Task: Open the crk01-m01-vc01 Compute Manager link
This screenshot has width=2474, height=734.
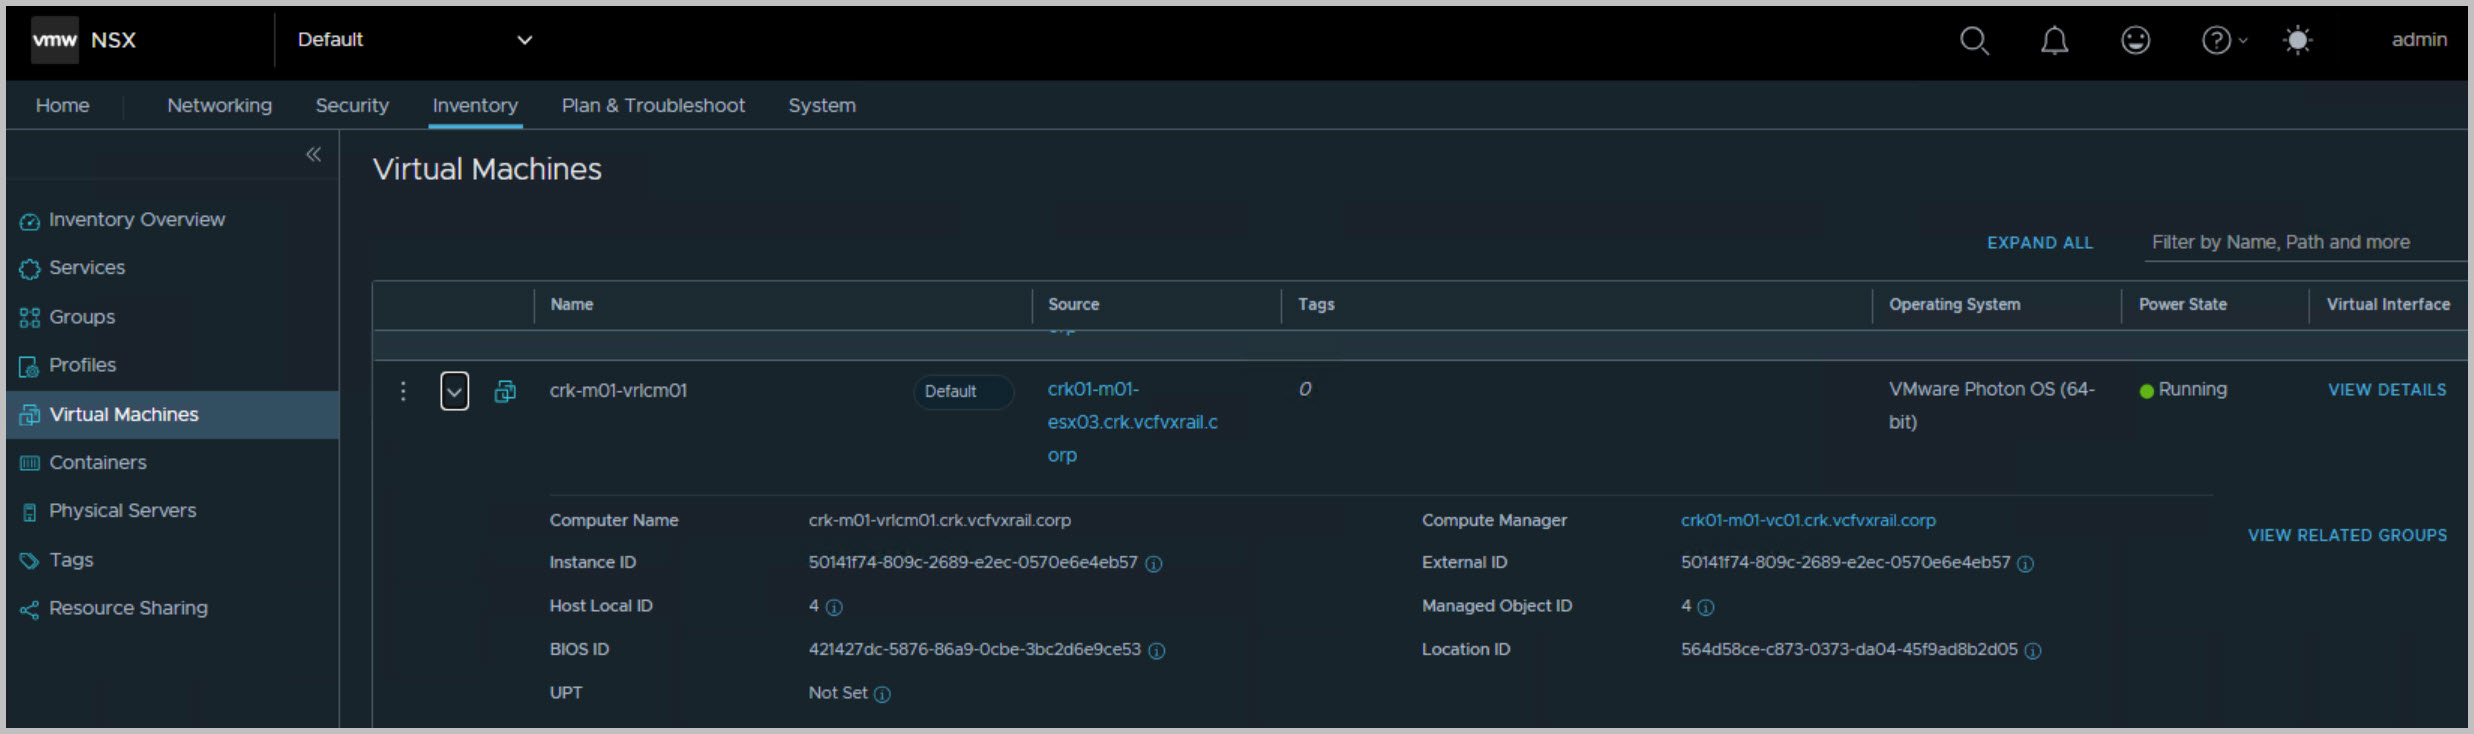Action: (x=1807, y=520)
